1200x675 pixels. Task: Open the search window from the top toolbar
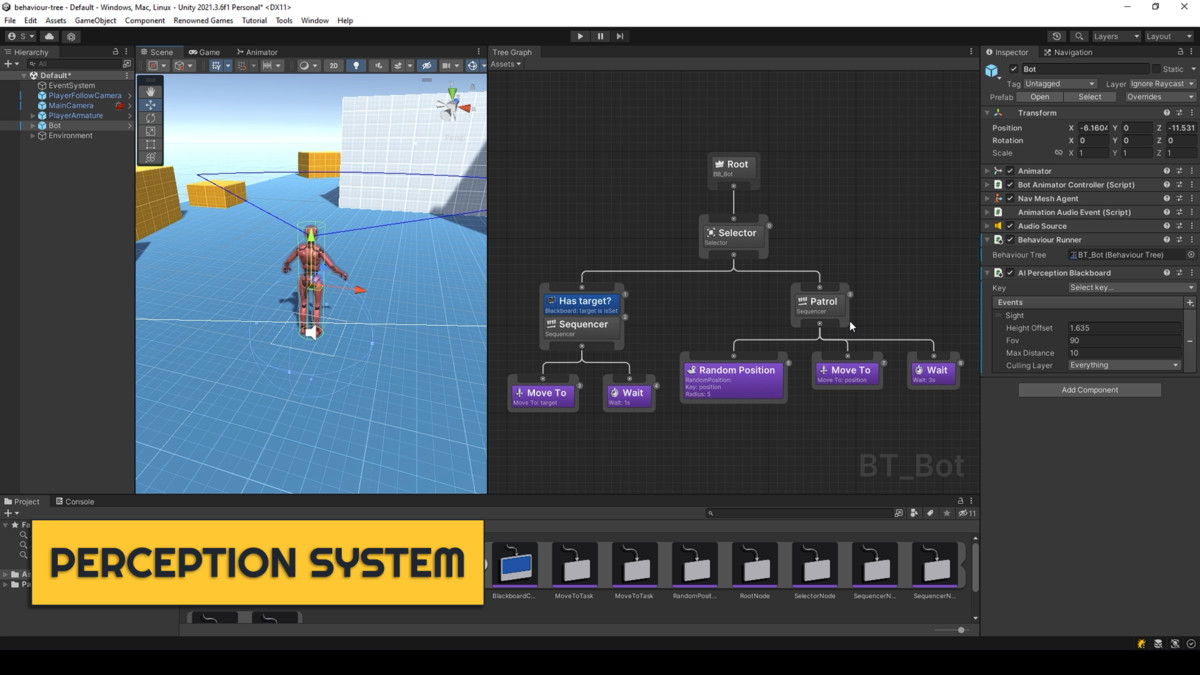click(1080, 35)
